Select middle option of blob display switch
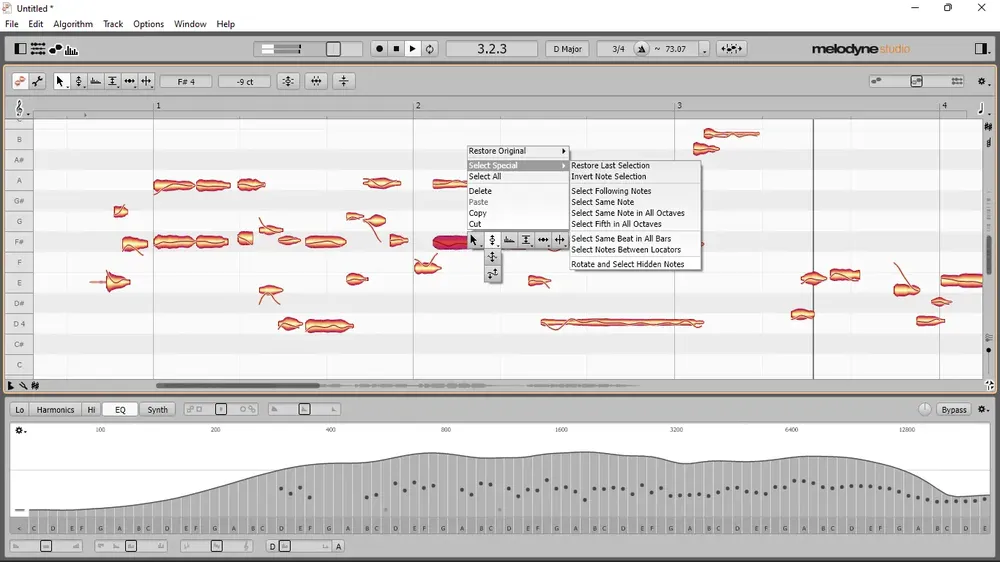 (916, 81)
